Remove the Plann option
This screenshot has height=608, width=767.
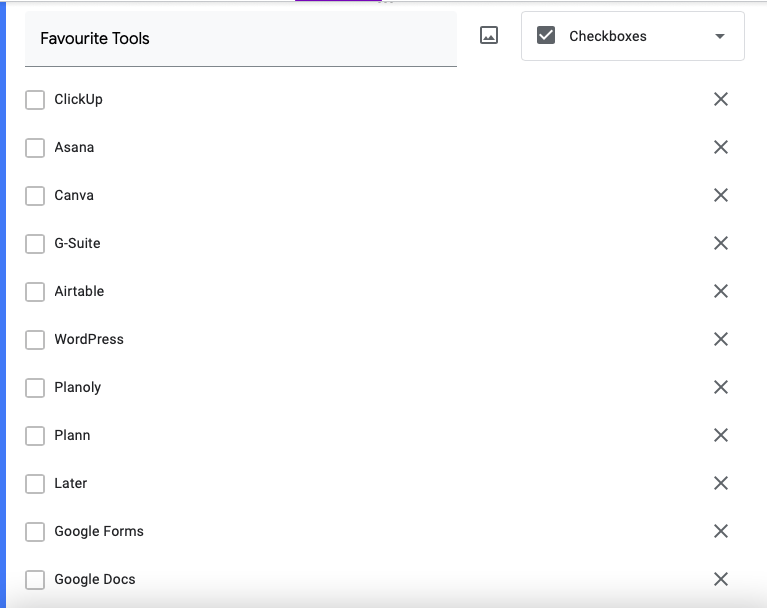pyautogui.click(x=721, y=435)
